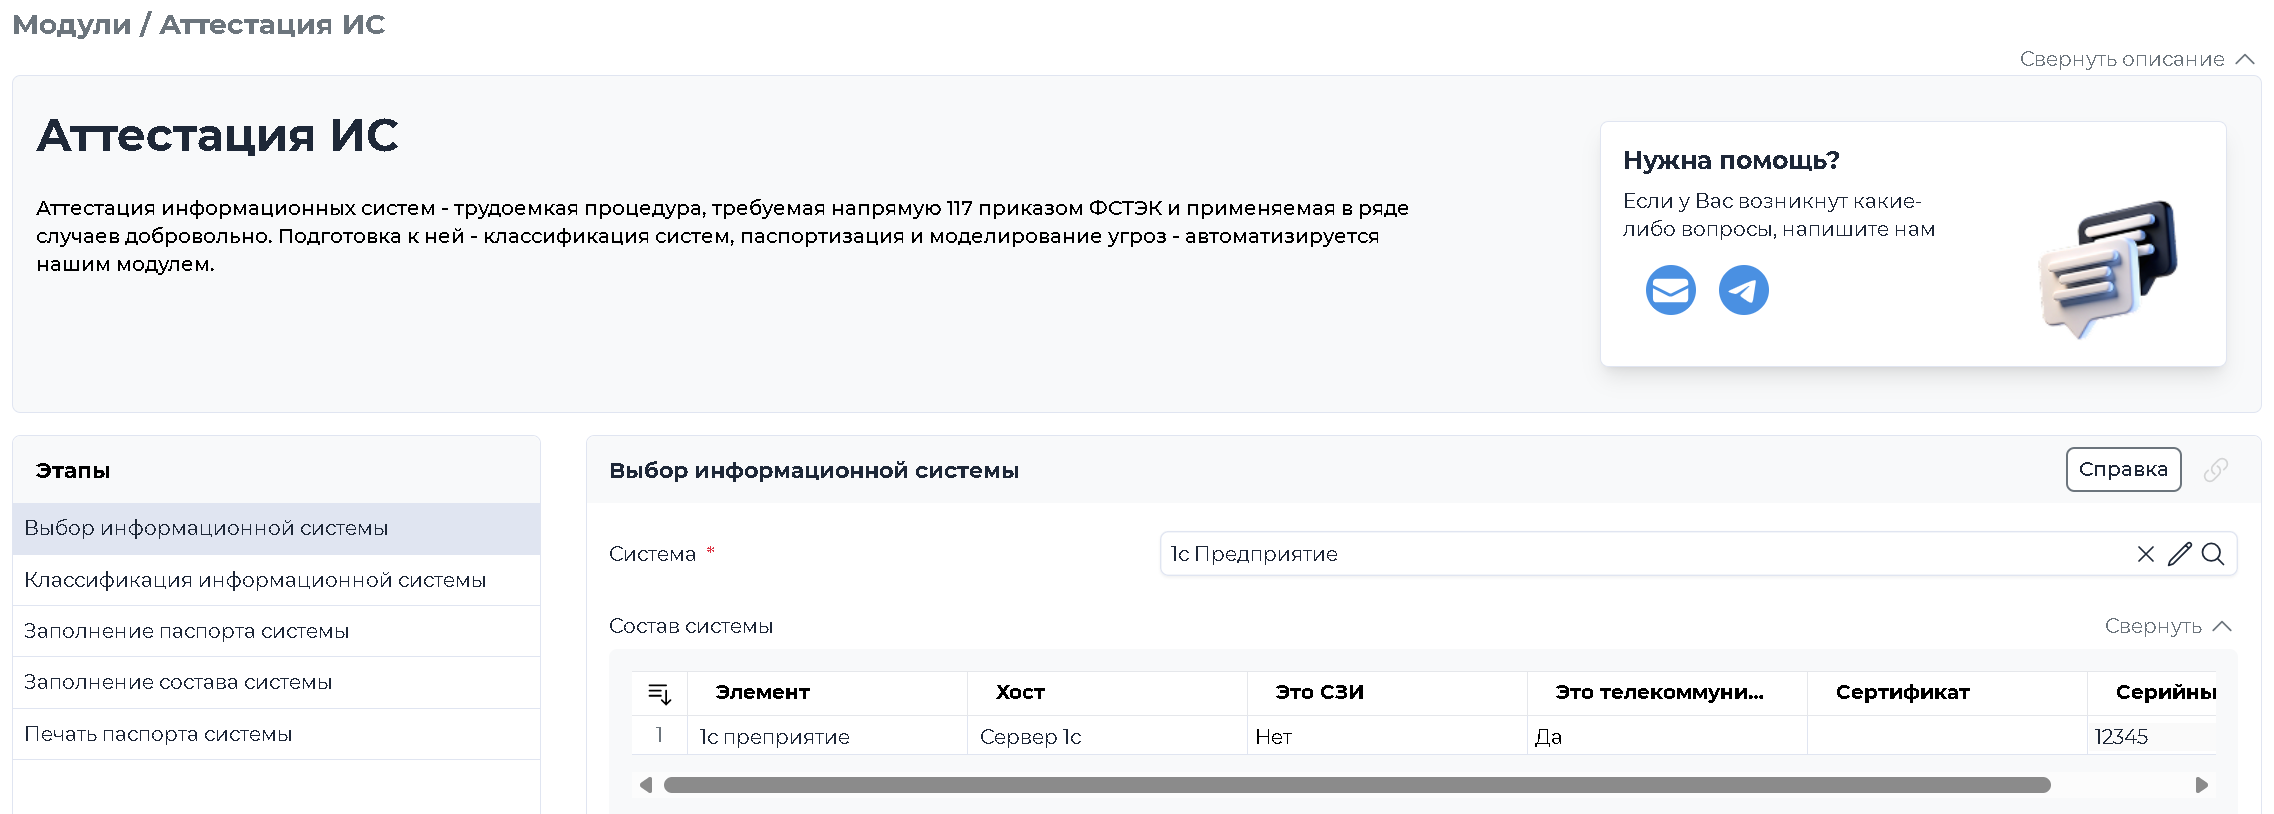Open stage Заполнение паспорта системы

(187, 631)
